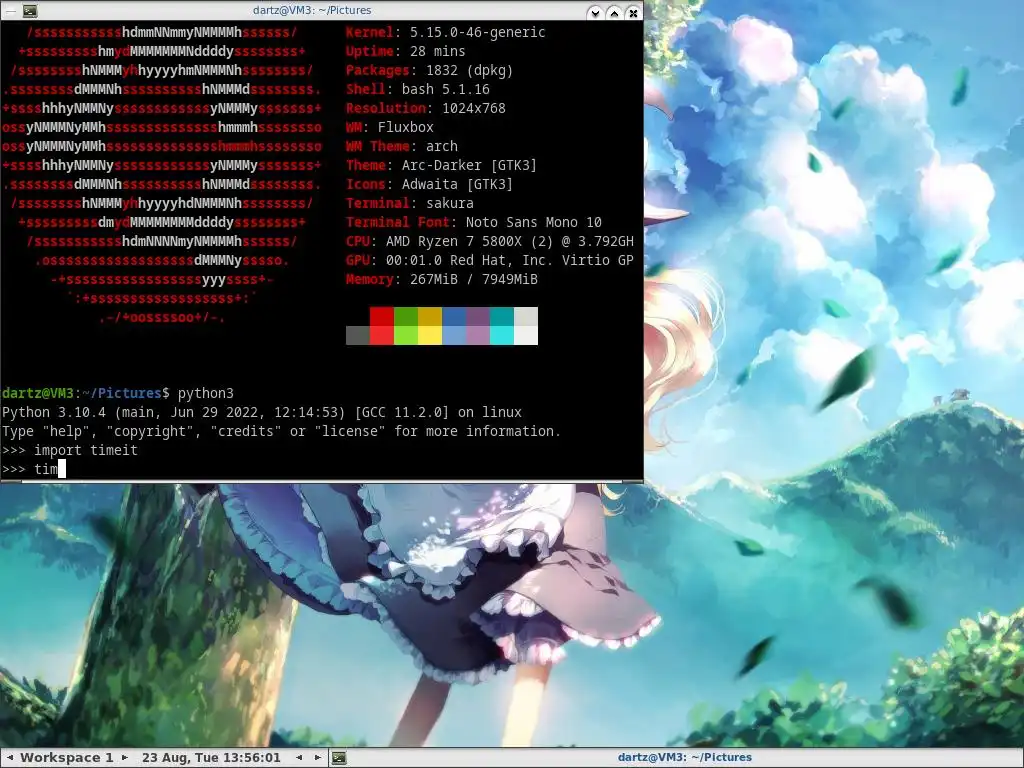This screenshot has width=1024, height=768.
Task: Click the dark red neofetch color block
Action: pyautogui.click(x=381, y=316)
